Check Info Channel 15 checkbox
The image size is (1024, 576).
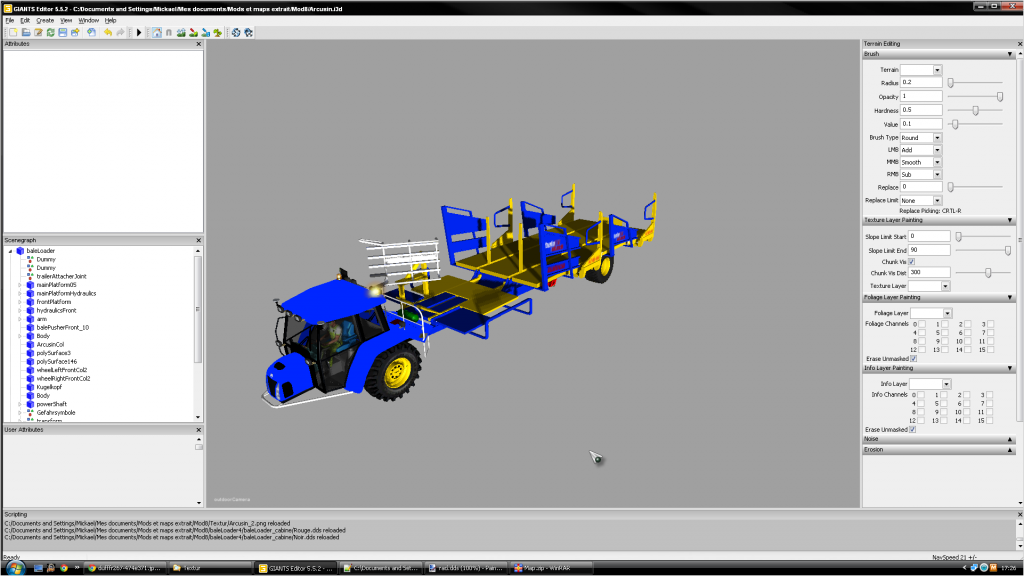(x=990, y=421)
